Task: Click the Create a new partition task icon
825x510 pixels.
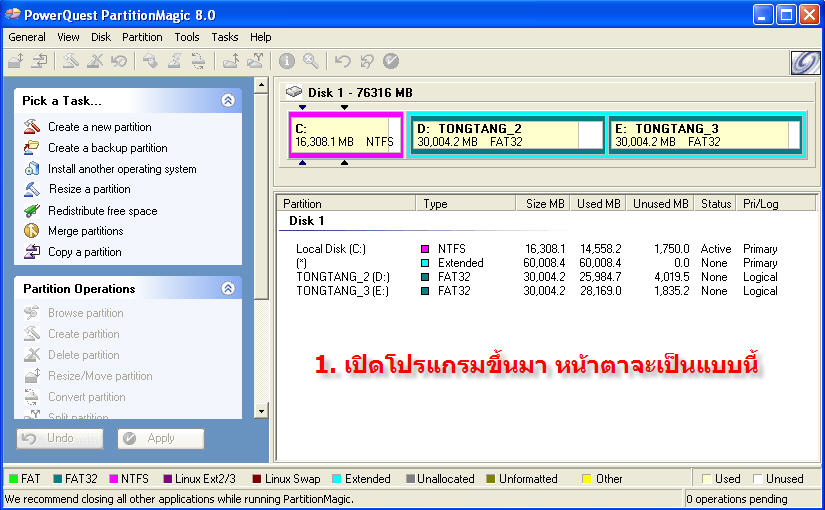Action: click(32, 126)
